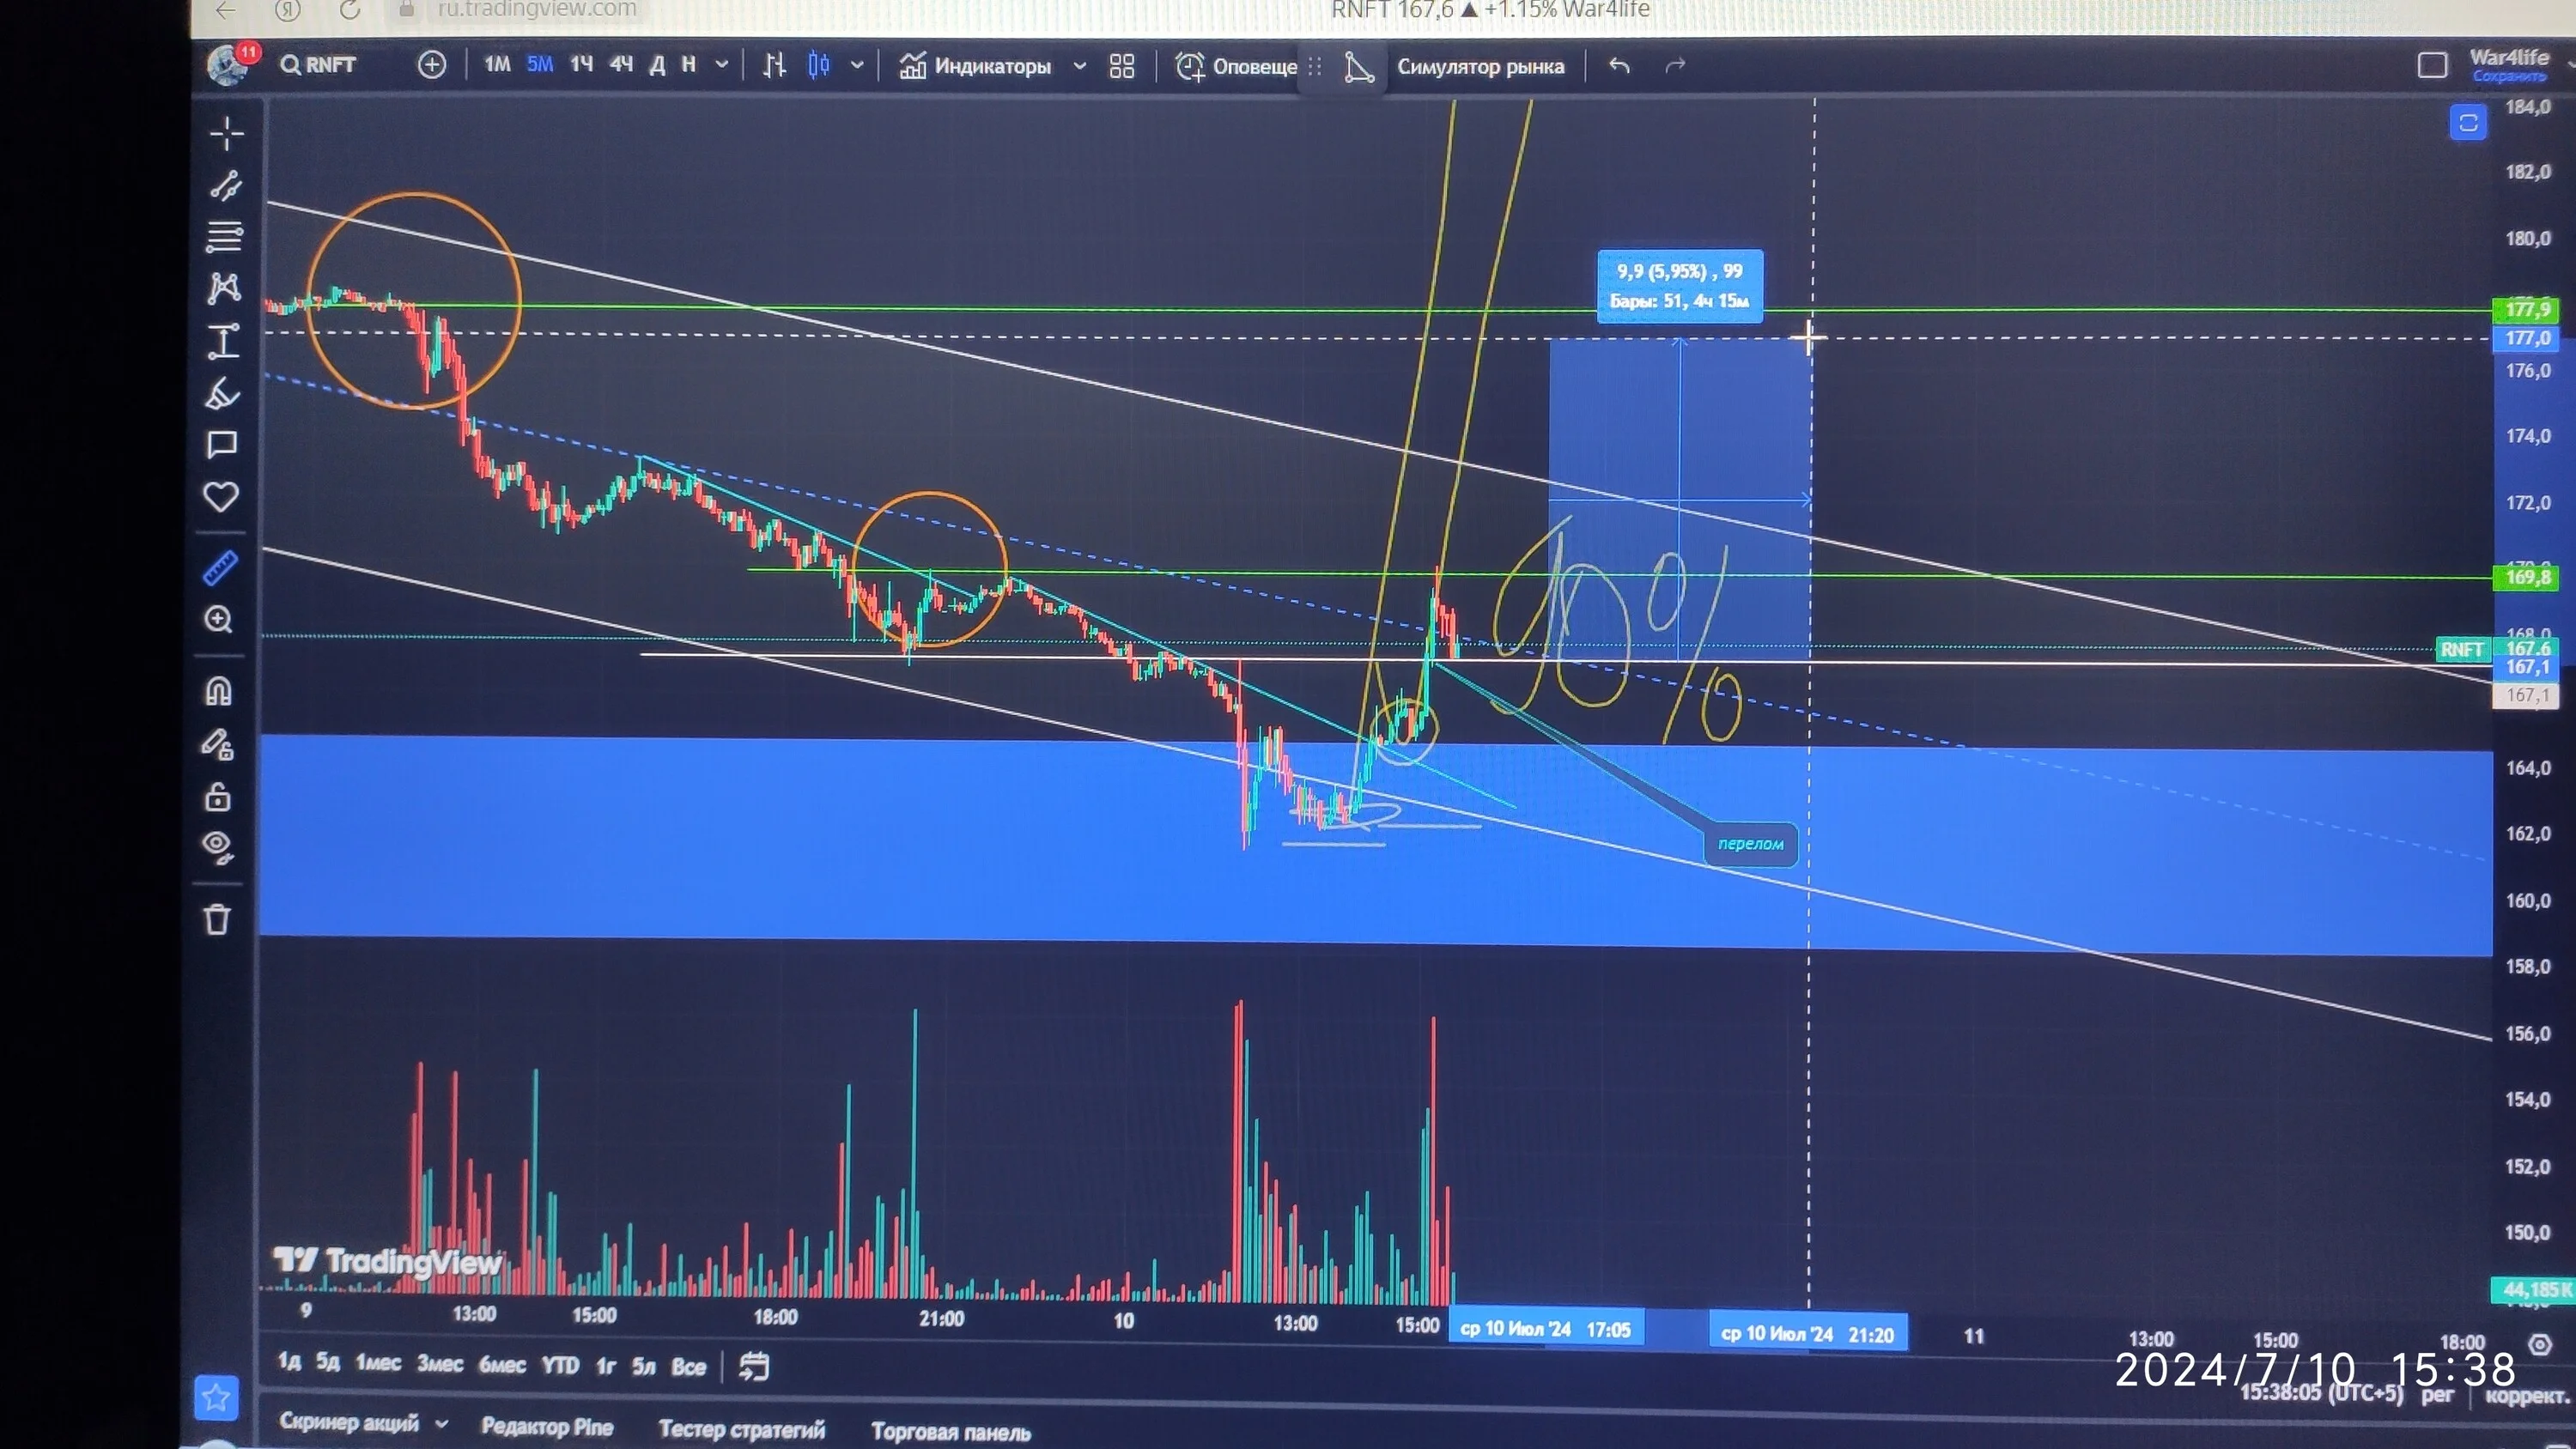Viewport: 2576px width, 1449px height.
Task: Expand the chart type dropdown chevron
Action: point(857,66)
